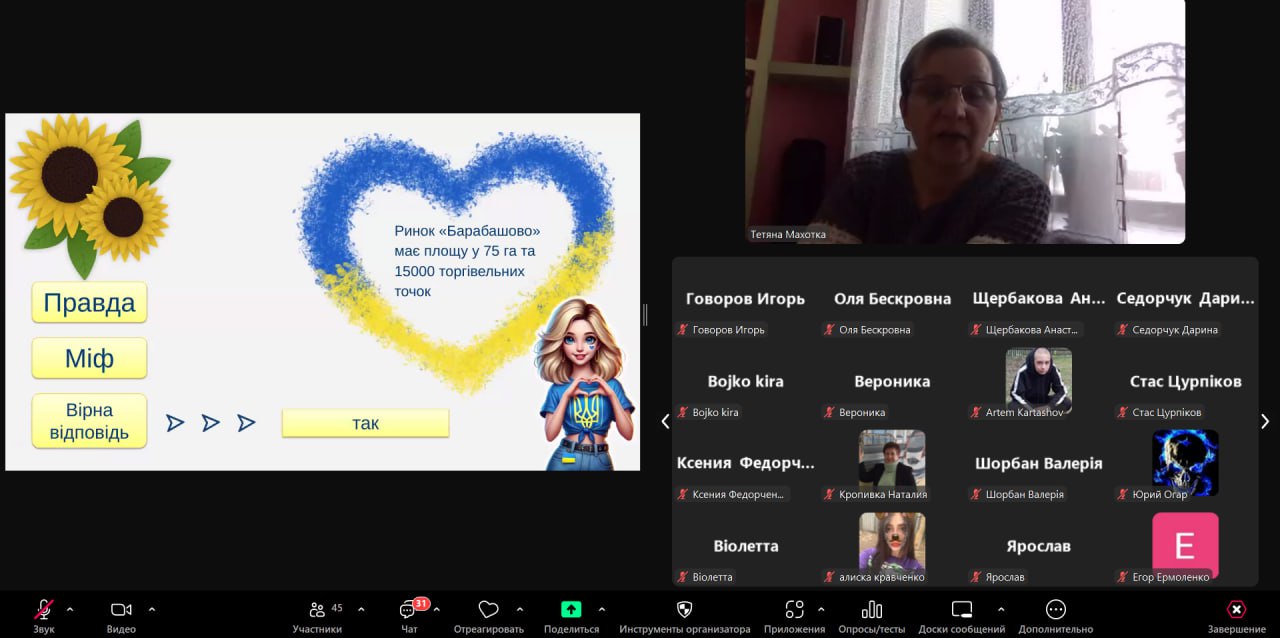Click muted mic icon beside Artem Kartashov

[976, 412]
